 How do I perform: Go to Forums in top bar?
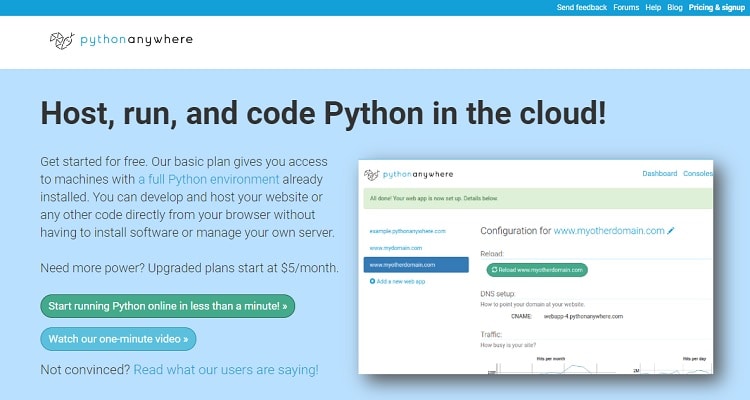[626, 7]
